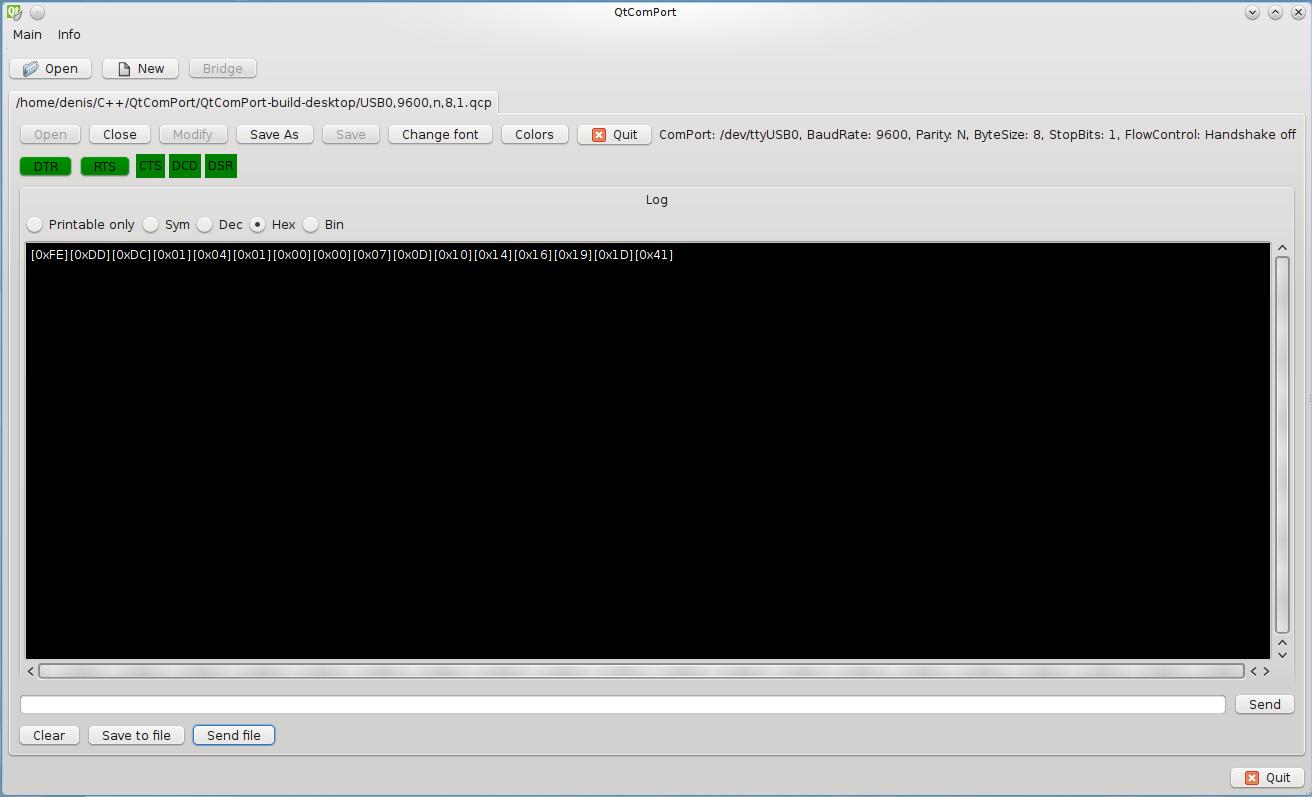The height and width of the screenshot is (797, 1312).
Task: Open the Colors settings
Action: point(534,134)
